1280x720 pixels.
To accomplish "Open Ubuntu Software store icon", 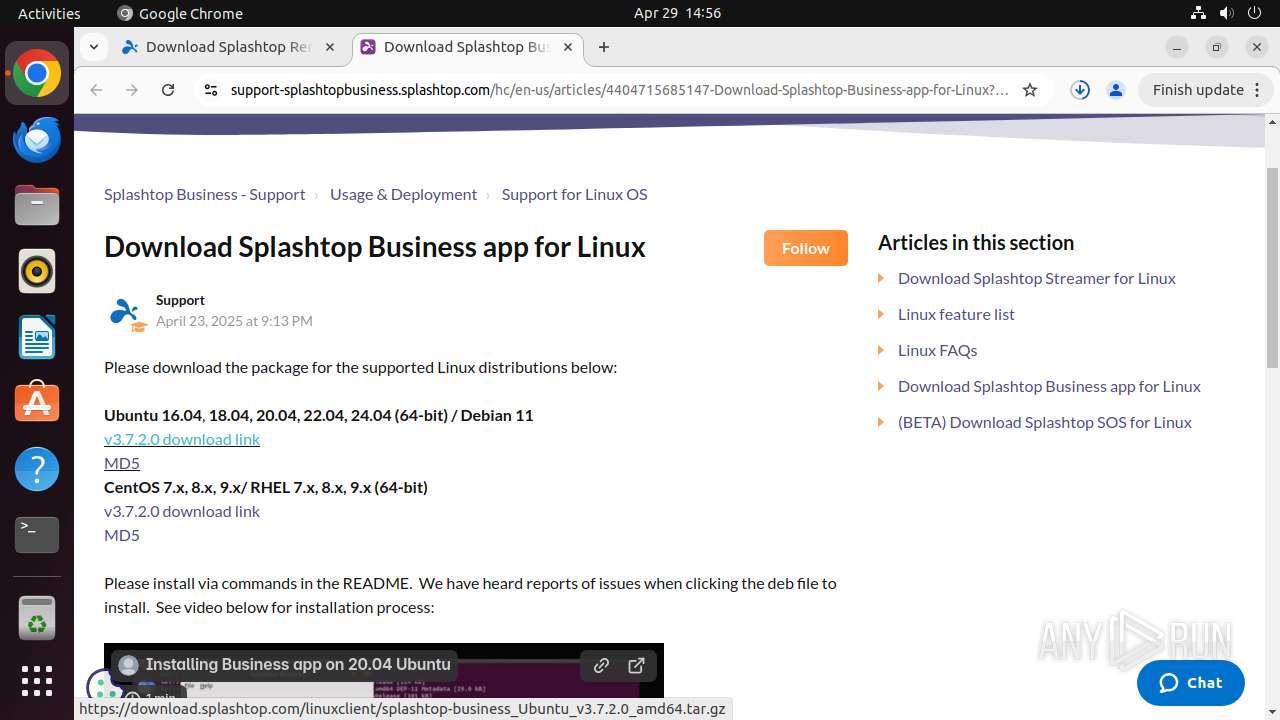I will click(x=37, y=403).
